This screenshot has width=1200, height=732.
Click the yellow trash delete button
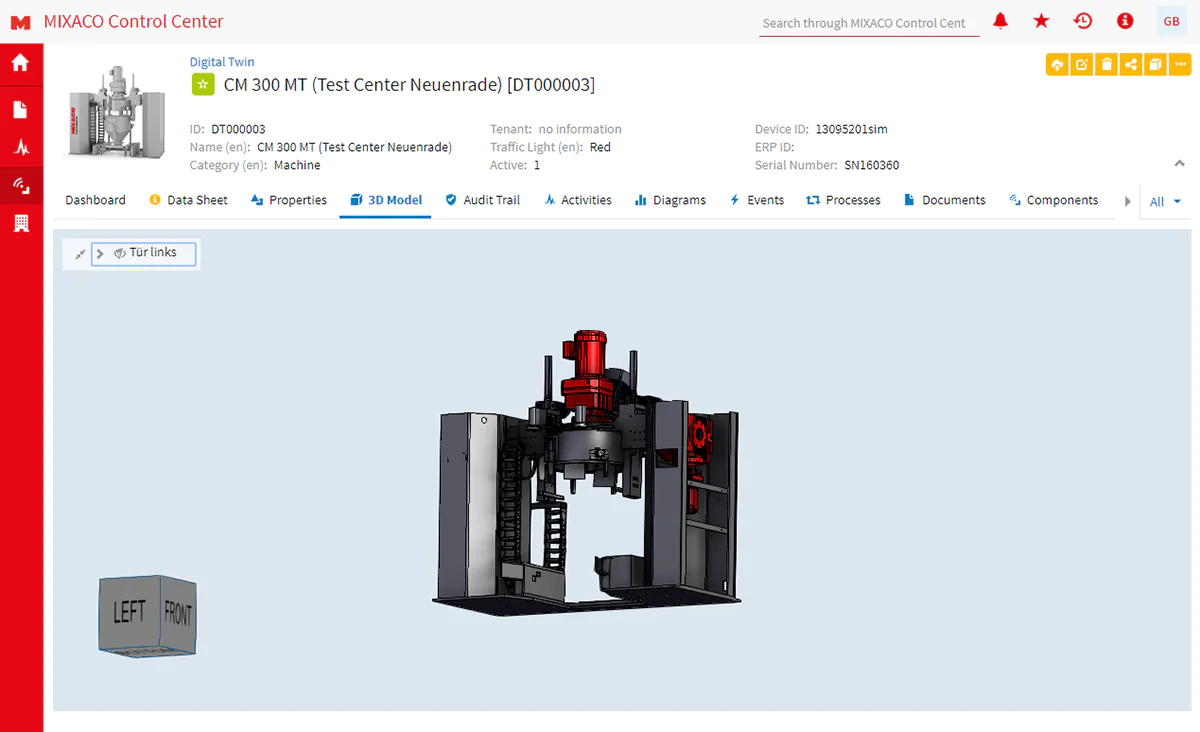click(1106, 65)
